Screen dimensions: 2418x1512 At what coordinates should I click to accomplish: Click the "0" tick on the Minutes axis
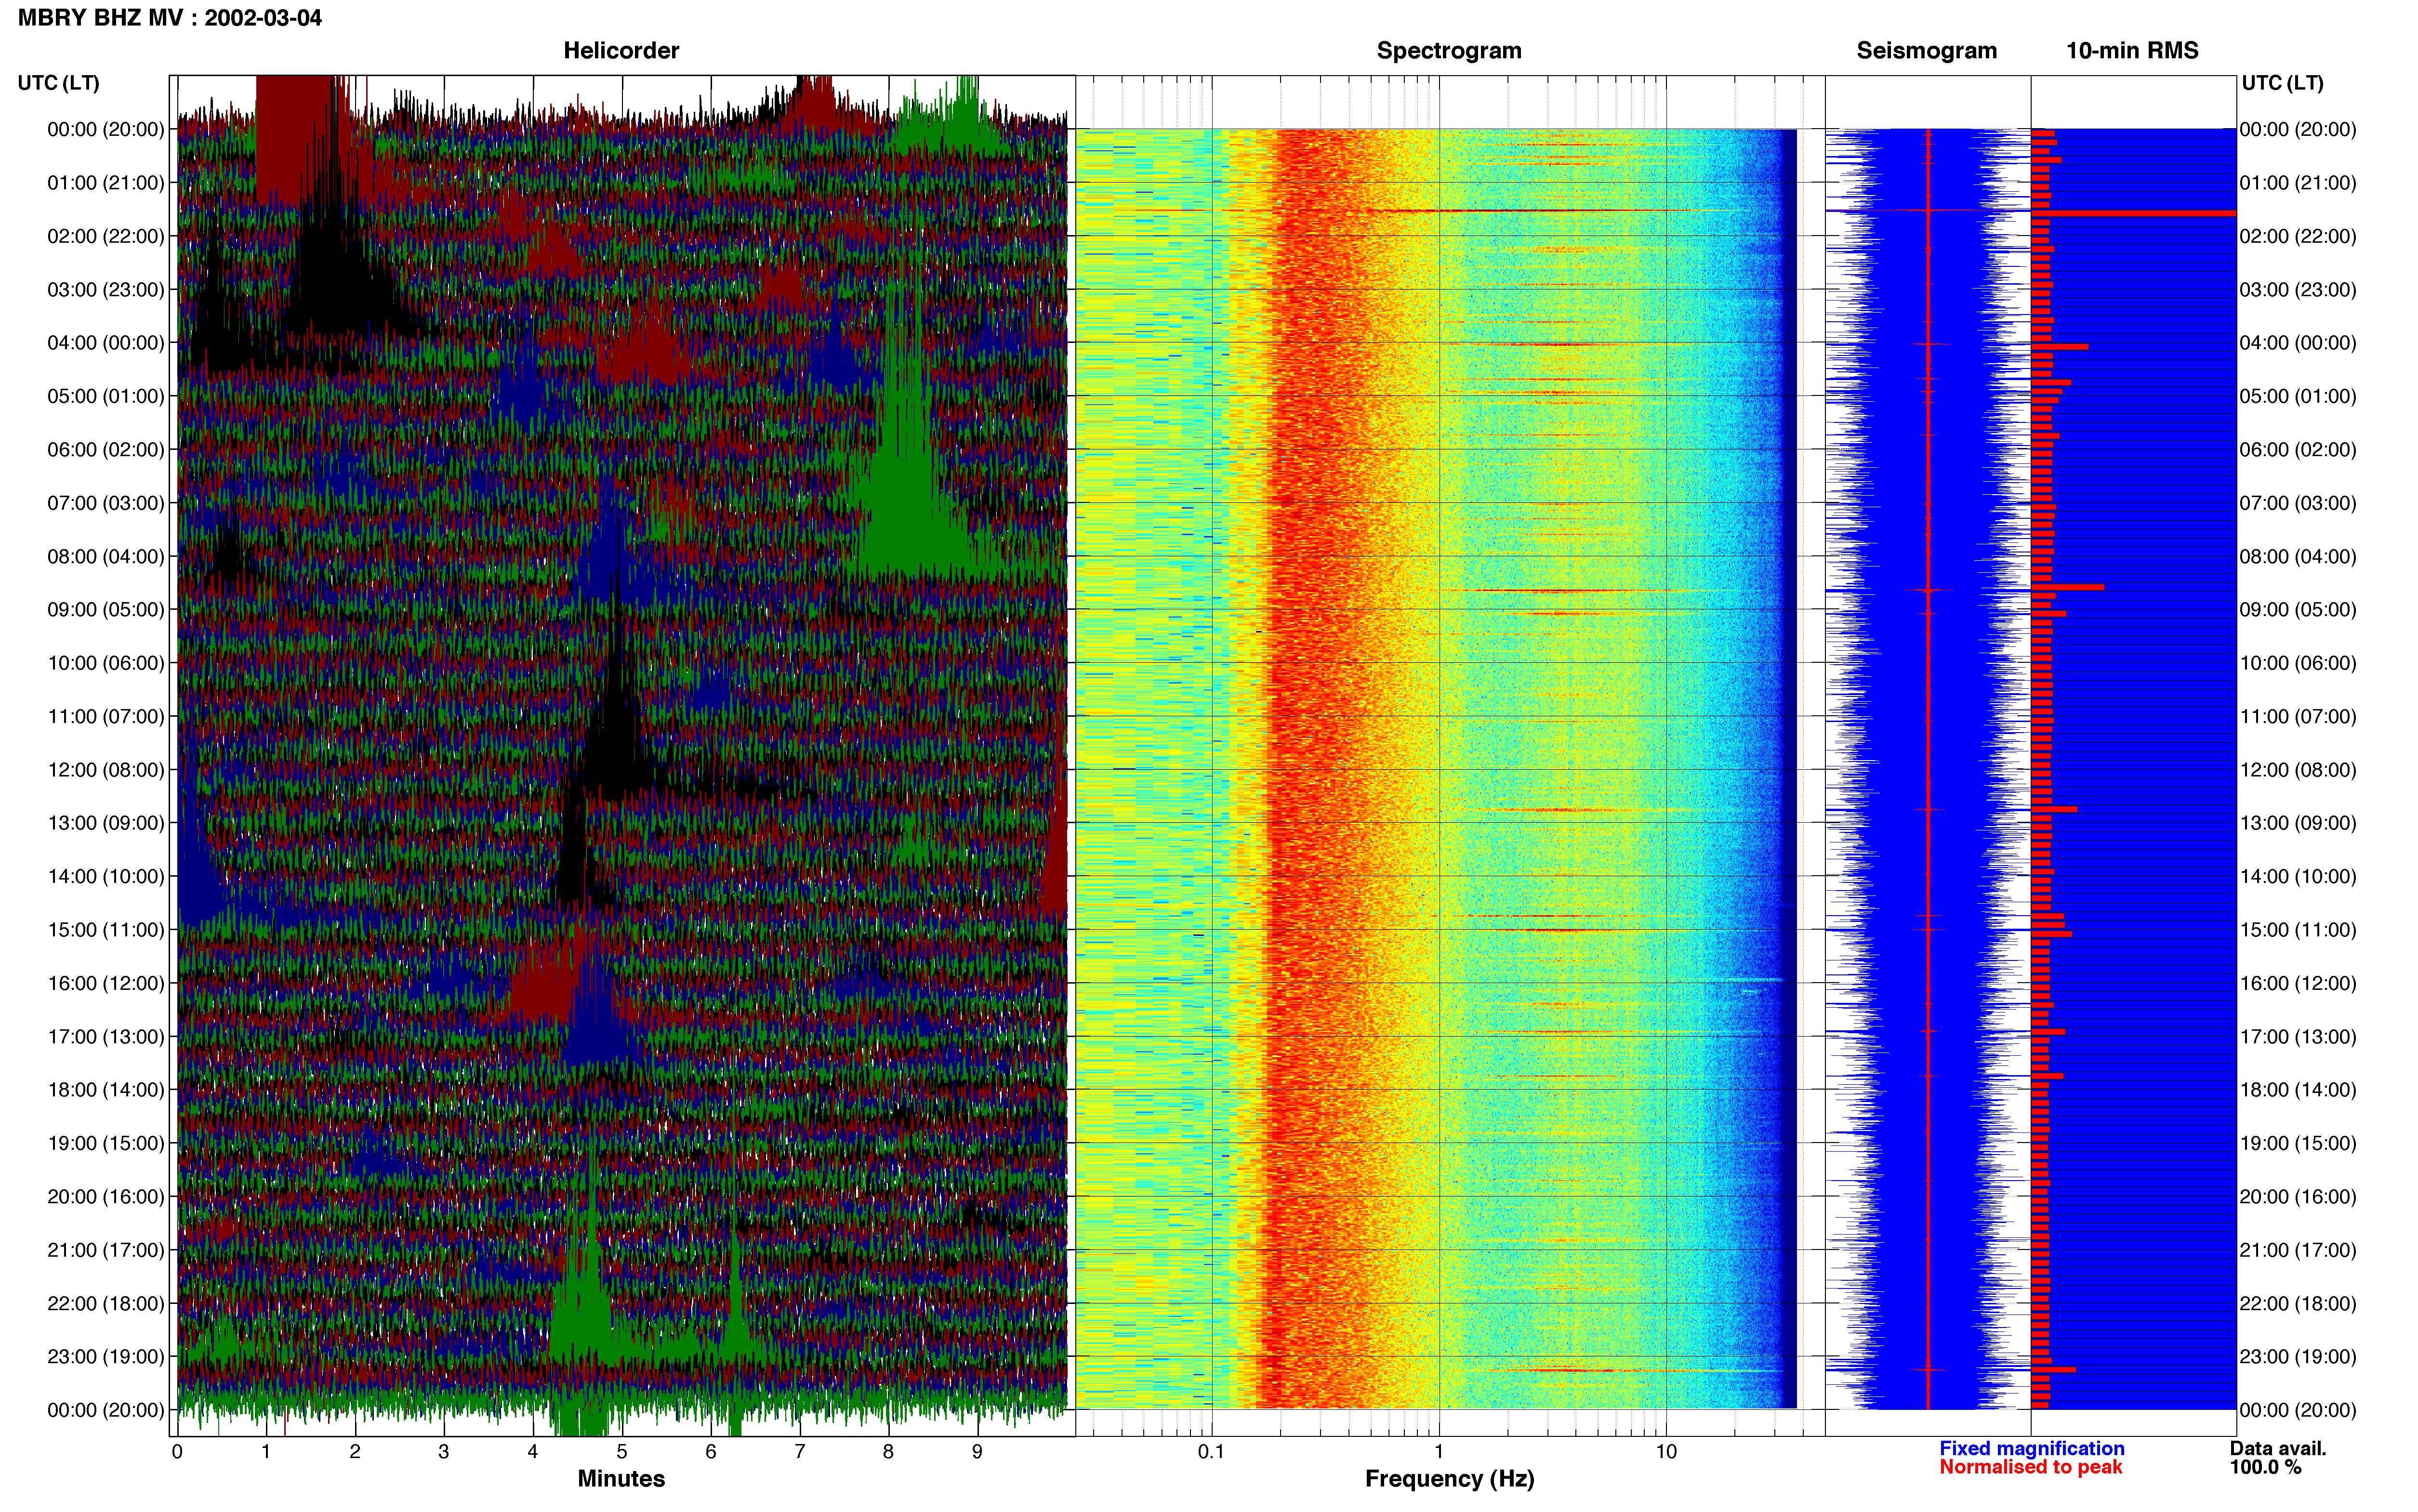click(x=177, y=1452)
